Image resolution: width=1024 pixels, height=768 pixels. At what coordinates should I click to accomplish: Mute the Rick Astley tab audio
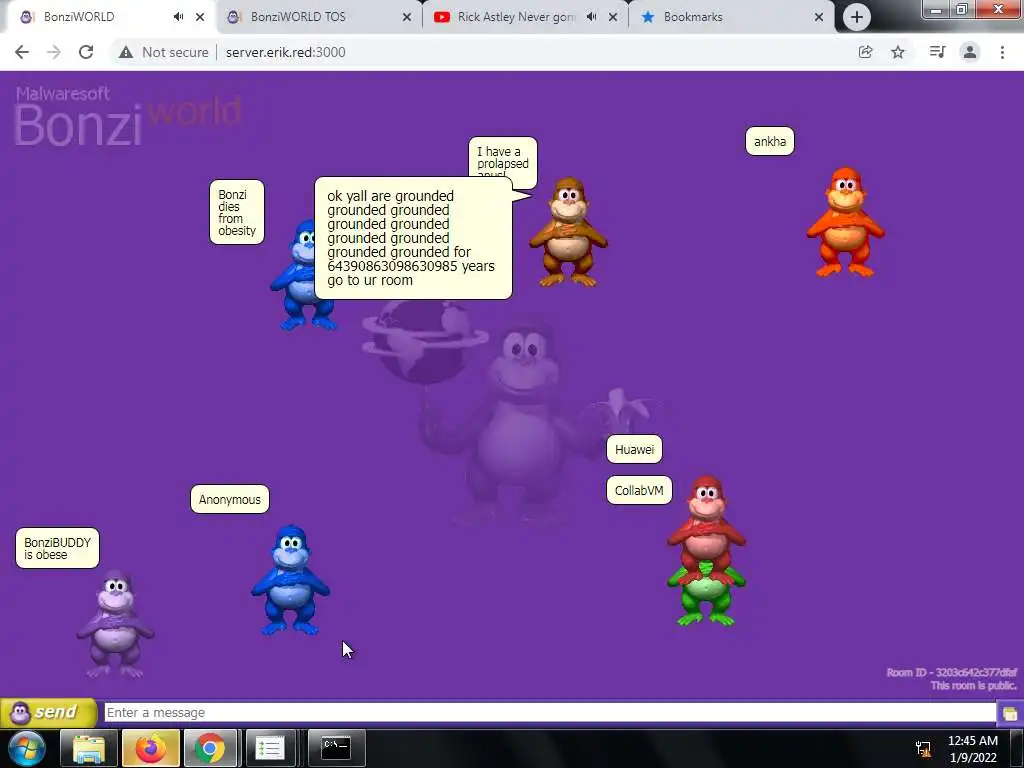pyautogui.click(x=591, y=17)
